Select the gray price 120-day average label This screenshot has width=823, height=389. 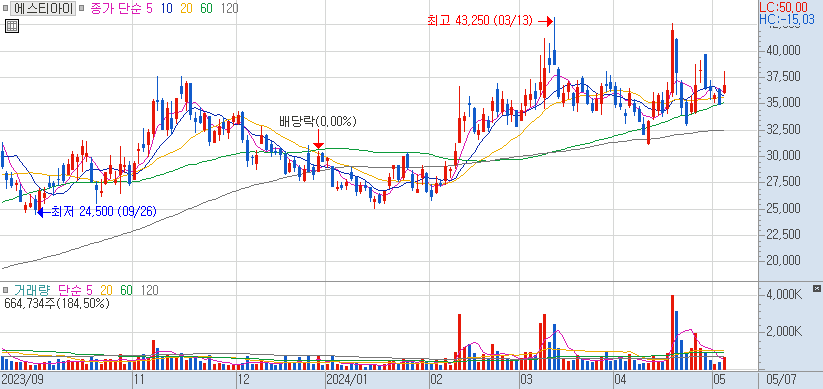click(x=229, y=8)
